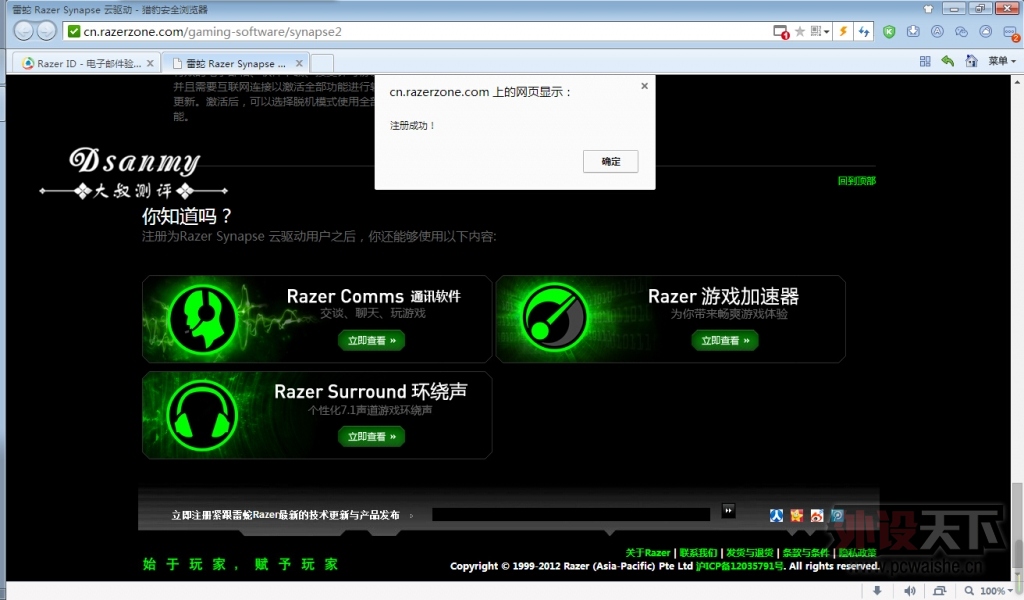Image resolution: width=1024 pixels, height=600 pixels.
Task: Submit newsletter with the double-arrow button
Action: coord(729,511)
